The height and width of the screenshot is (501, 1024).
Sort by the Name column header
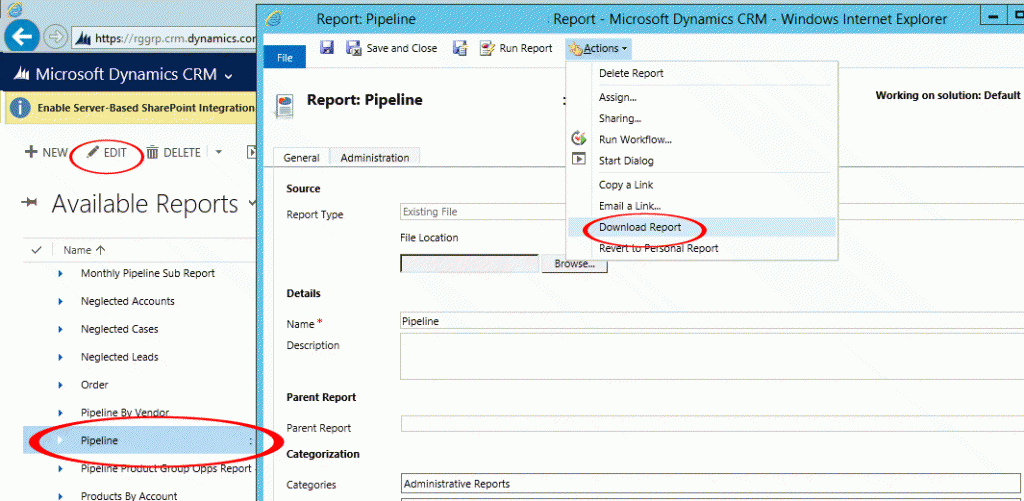tap(85, 250)
